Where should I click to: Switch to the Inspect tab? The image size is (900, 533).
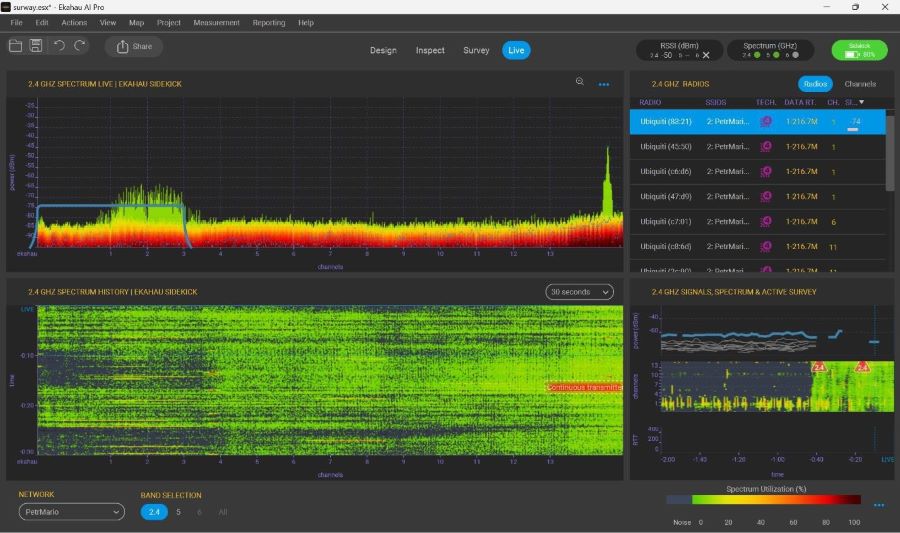(x=430, y=50)
